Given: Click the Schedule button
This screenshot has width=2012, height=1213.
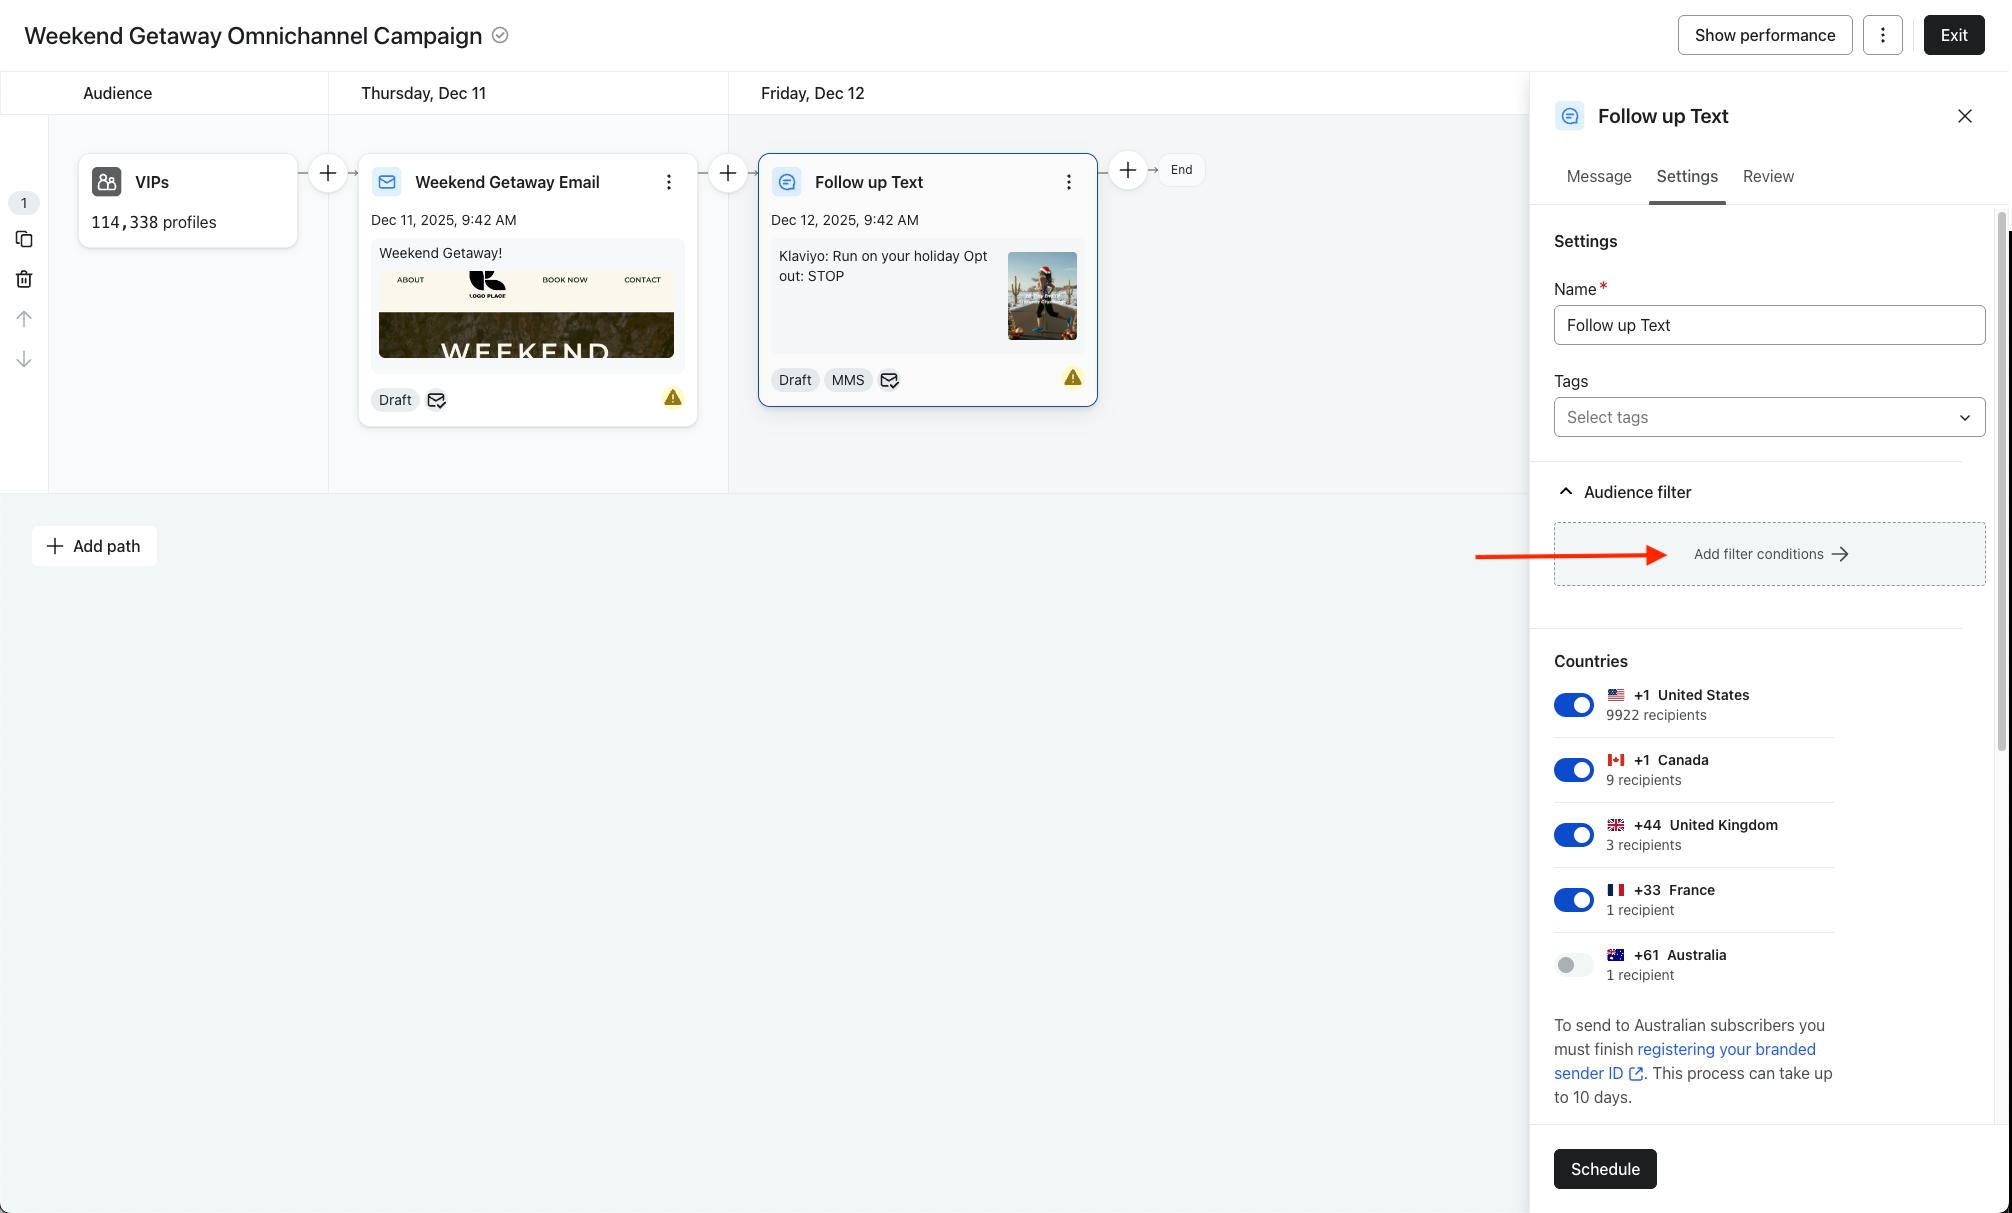Looking at the screenshot, I should (x=1605, y=1169).
